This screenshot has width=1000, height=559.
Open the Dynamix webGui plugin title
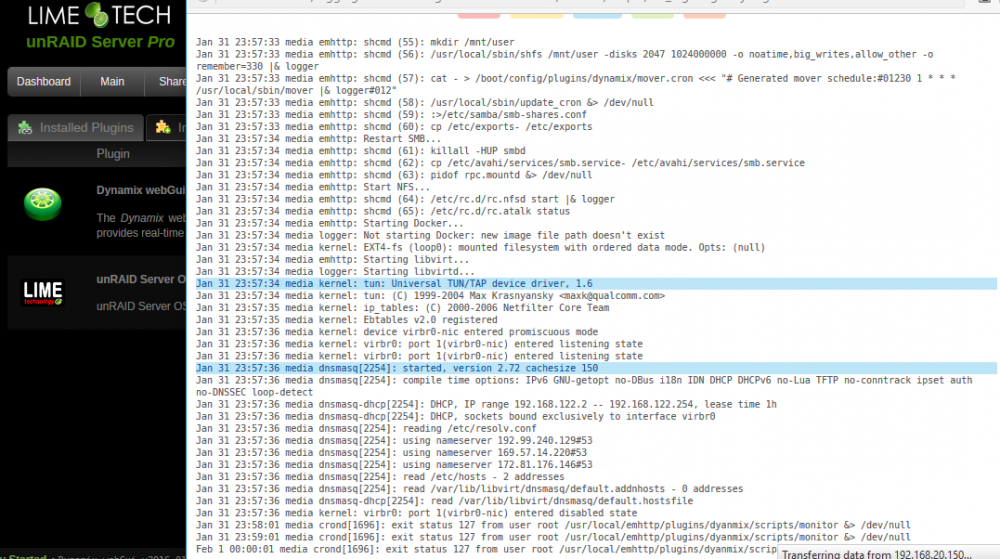(140, 190)
